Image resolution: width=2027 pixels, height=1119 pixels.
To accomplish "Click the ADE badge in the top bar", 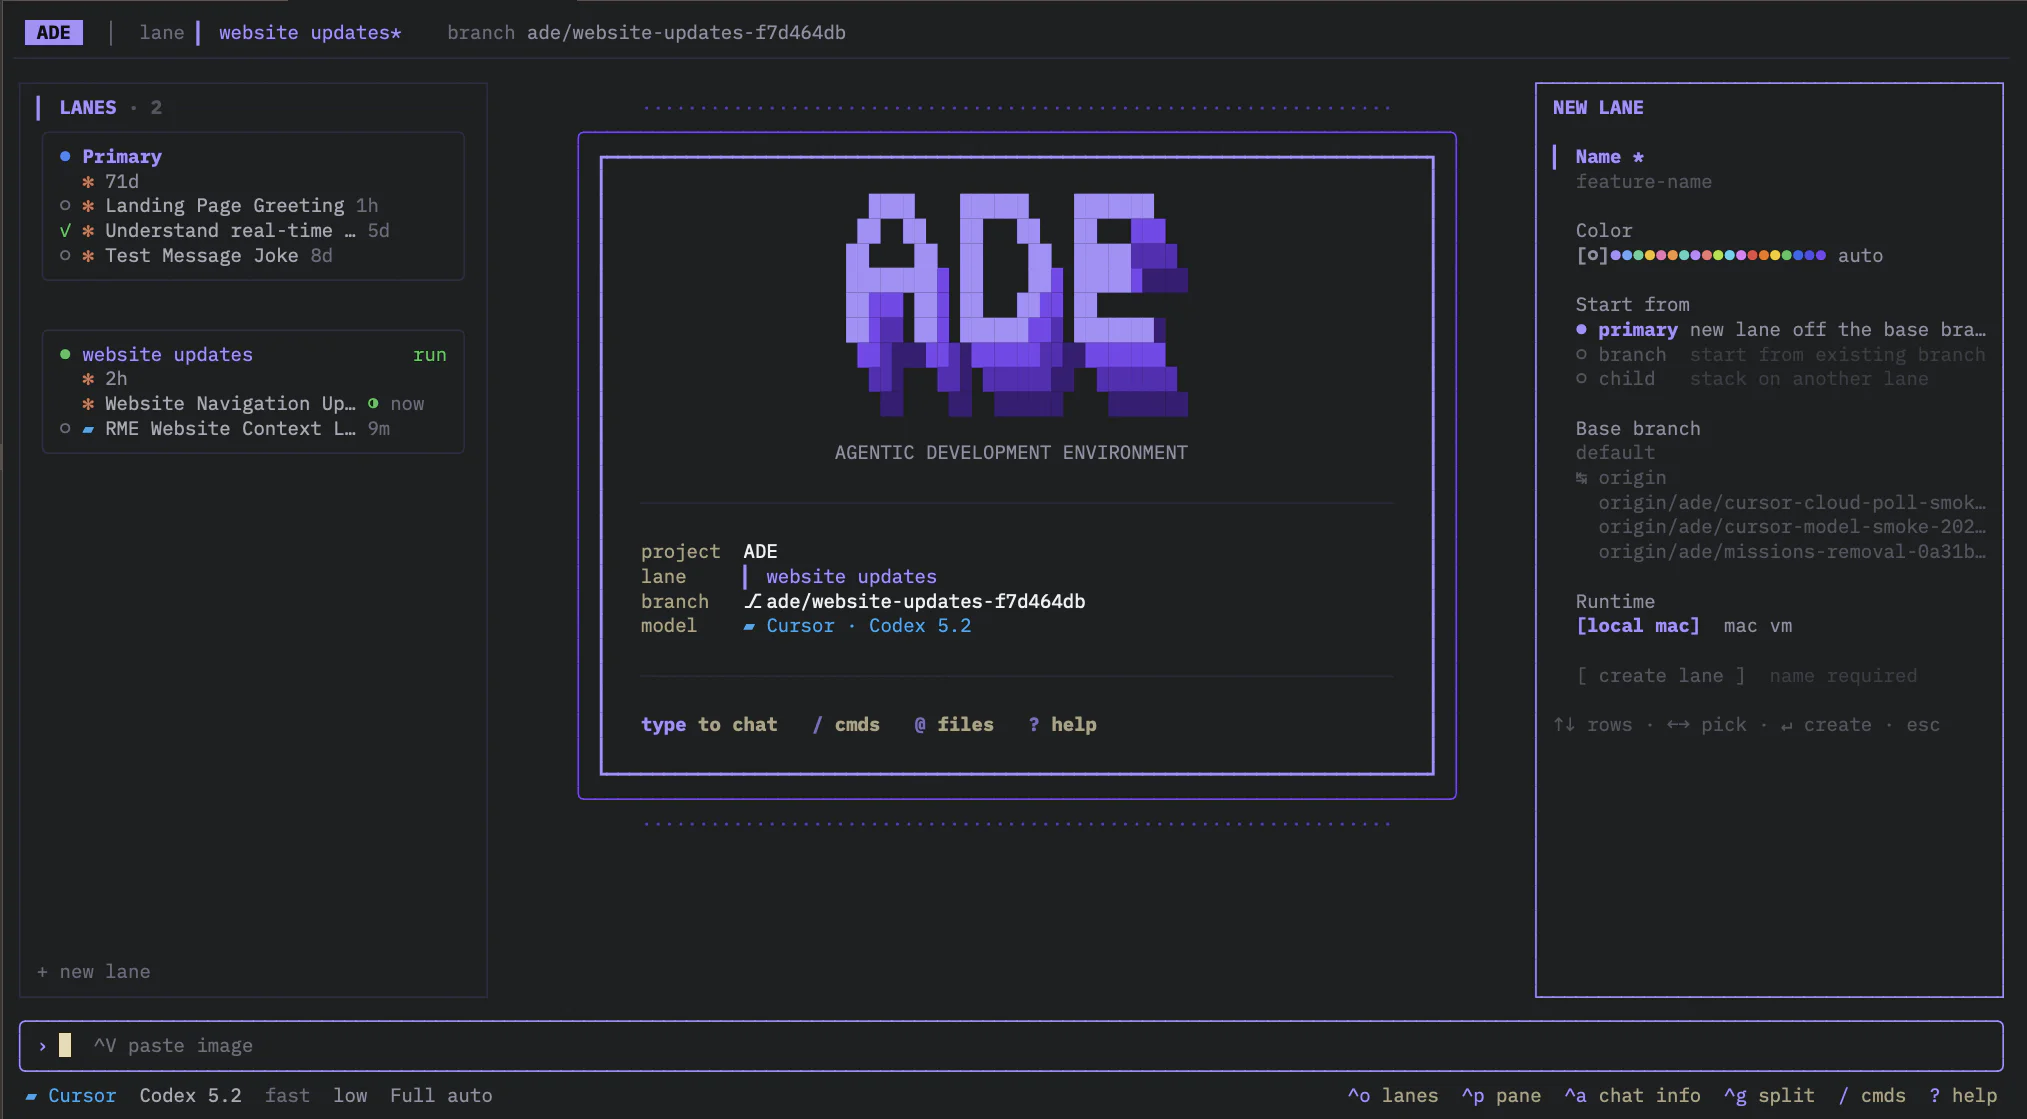I will coord(53,33).
